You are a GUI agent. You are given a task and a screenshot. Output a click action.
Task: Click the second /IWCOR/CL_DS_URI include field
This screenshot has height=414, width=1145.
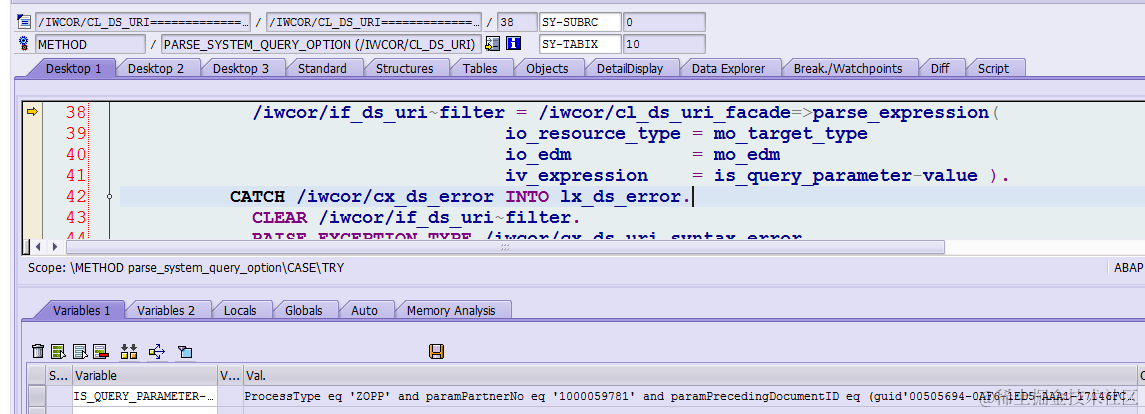click(374, 23)
